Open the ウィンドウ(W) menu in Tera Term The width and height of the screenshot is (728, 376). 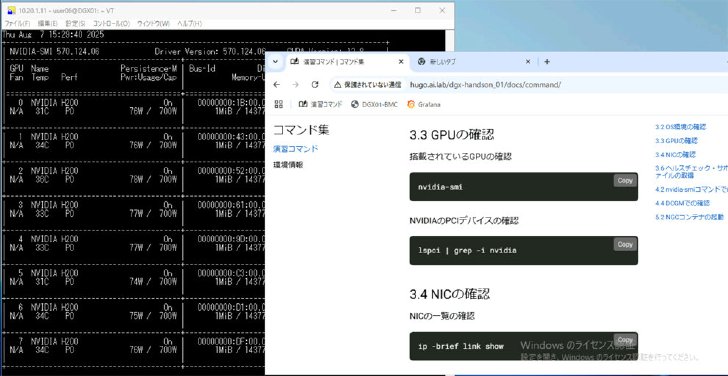click(153, 23)
